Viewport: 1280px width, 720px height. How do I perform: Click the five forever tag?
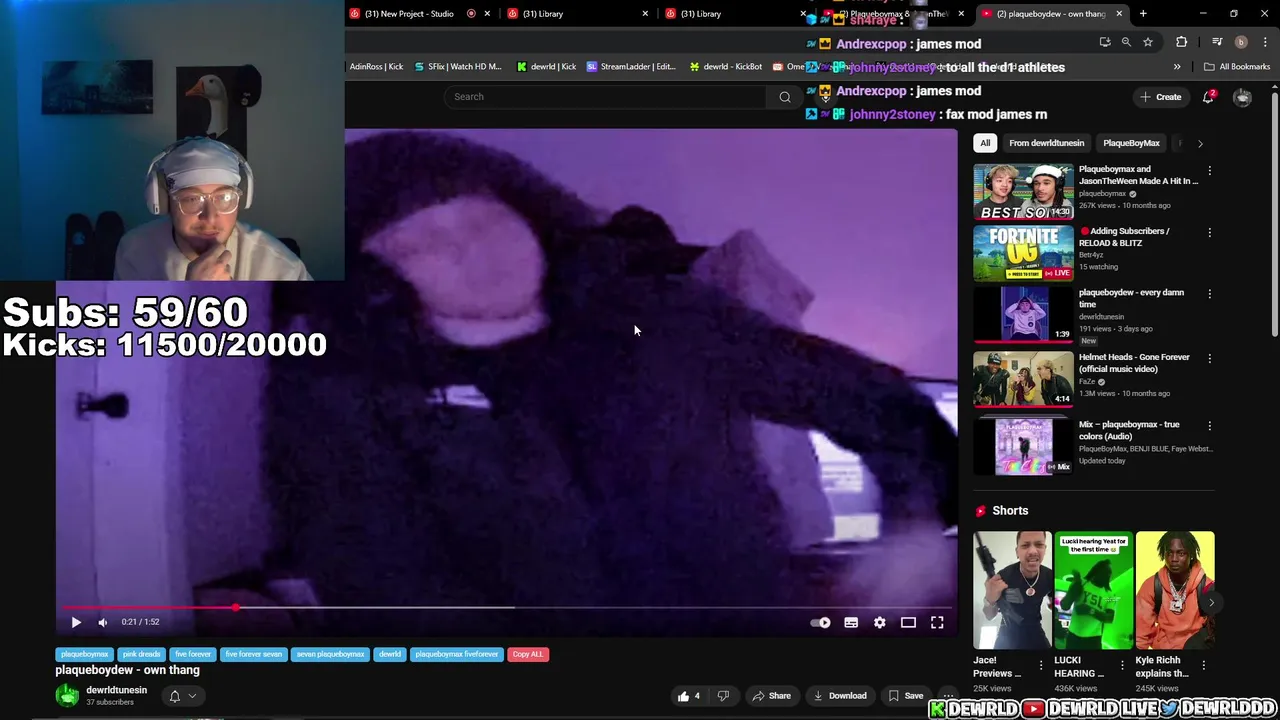coord(193,654)
